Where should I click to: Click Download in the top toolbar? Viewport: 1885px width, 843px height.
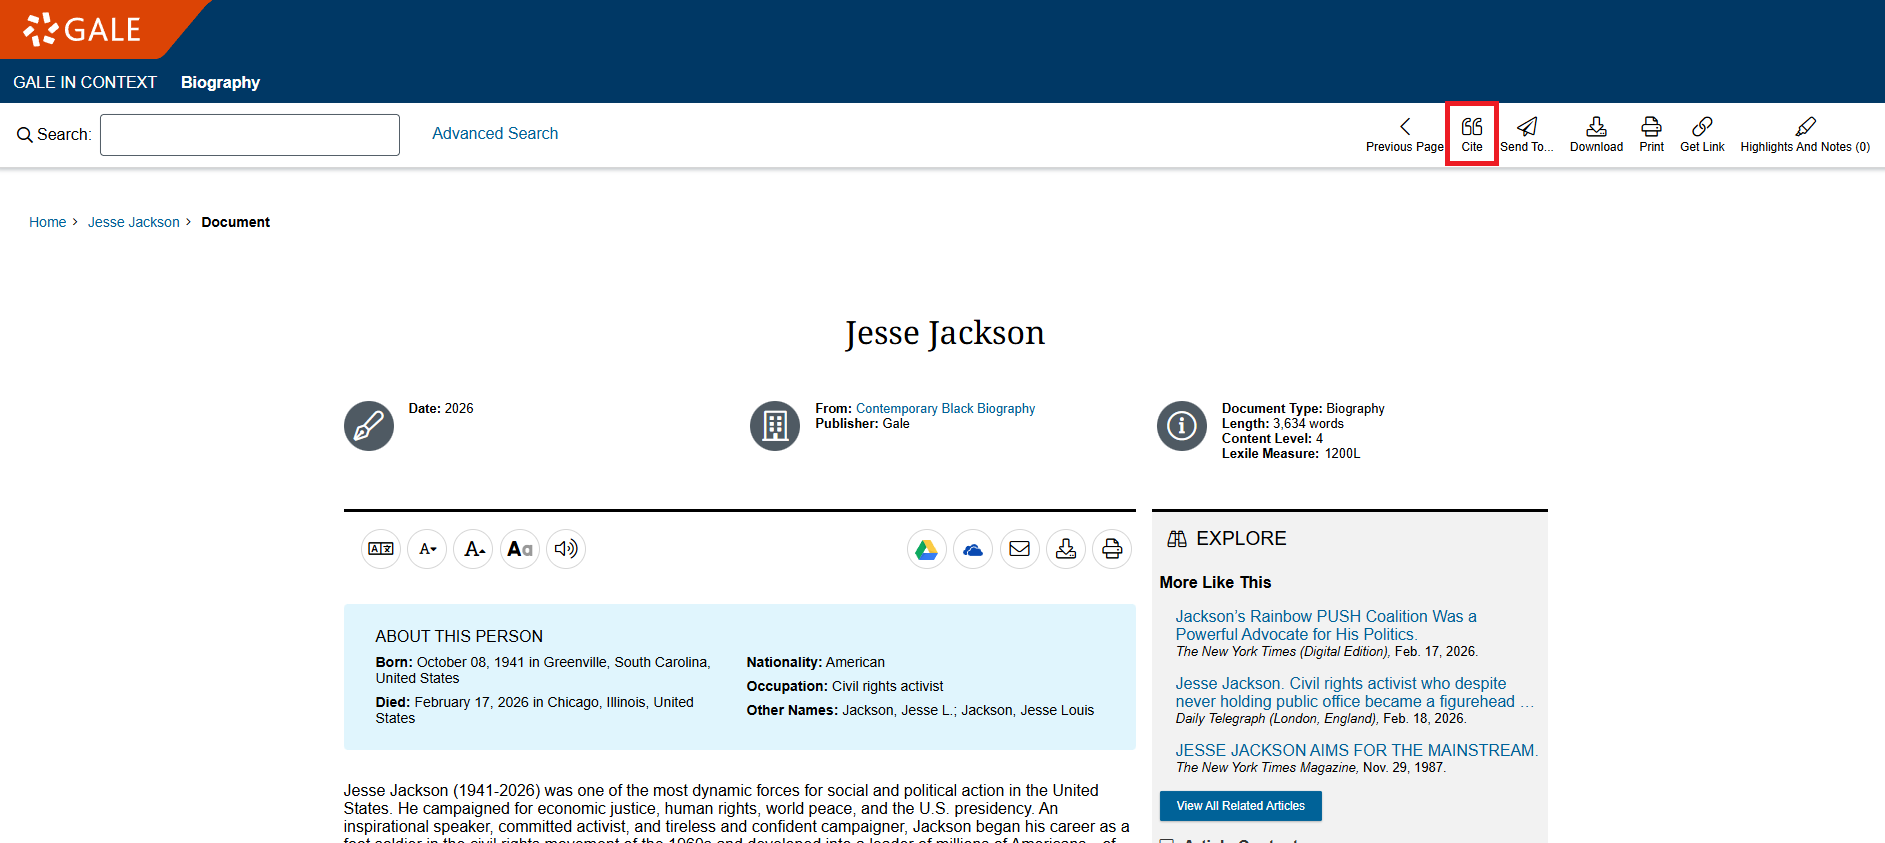pos(1596,134)
